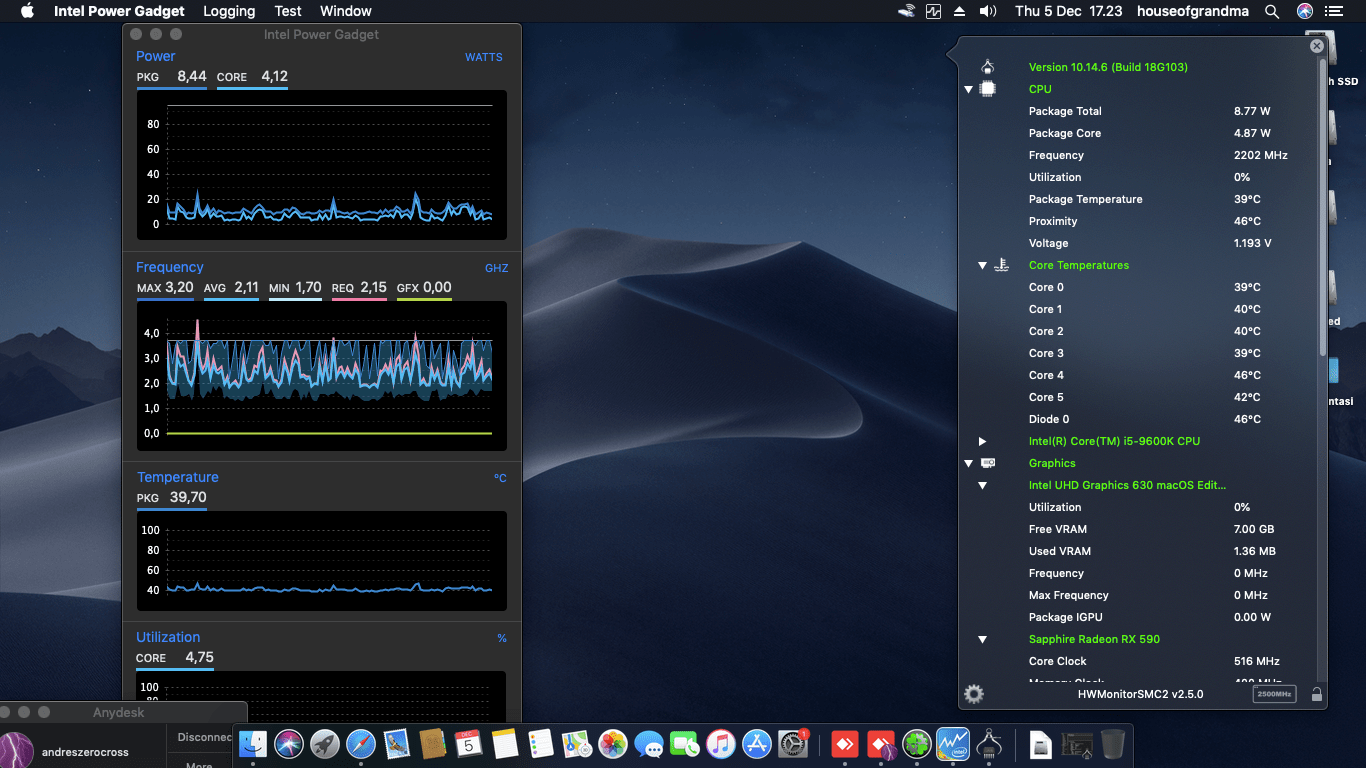Click the 1.193 V voltage value

(x=1253, y=243)
